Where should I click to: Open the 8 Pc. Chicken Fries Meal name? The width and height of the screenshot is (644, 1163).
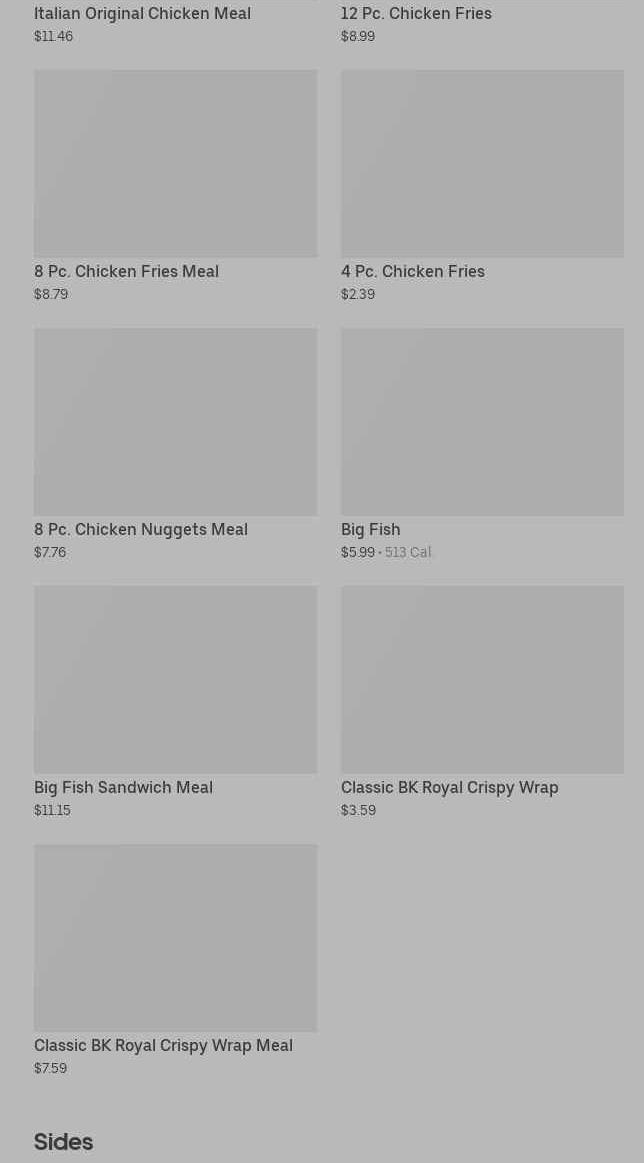coord(126,272)
